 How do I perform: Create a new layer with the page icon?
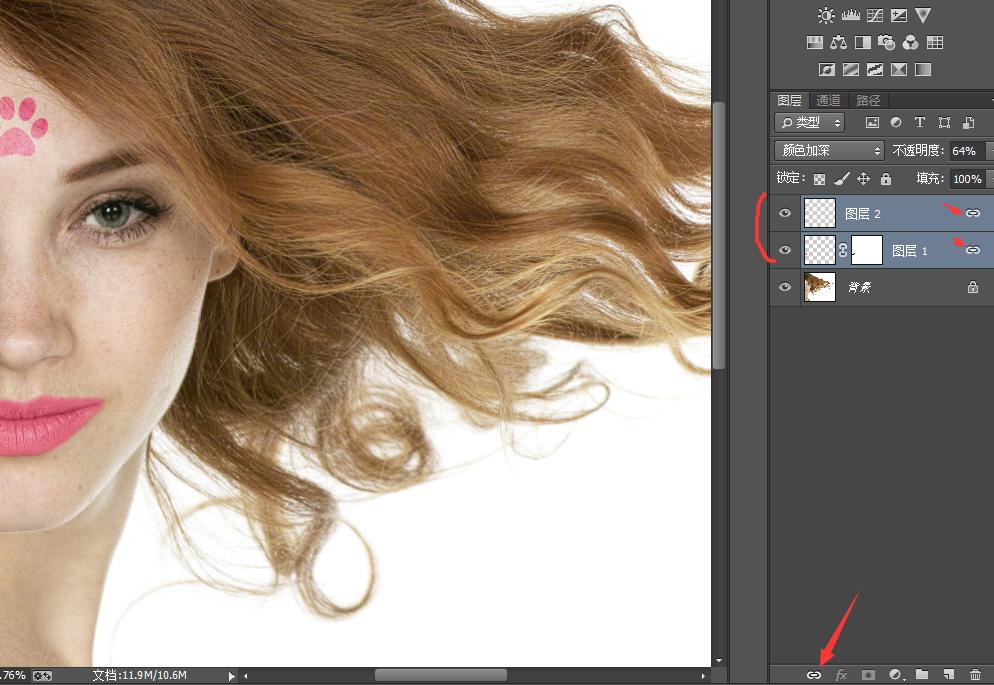[948, 675]
